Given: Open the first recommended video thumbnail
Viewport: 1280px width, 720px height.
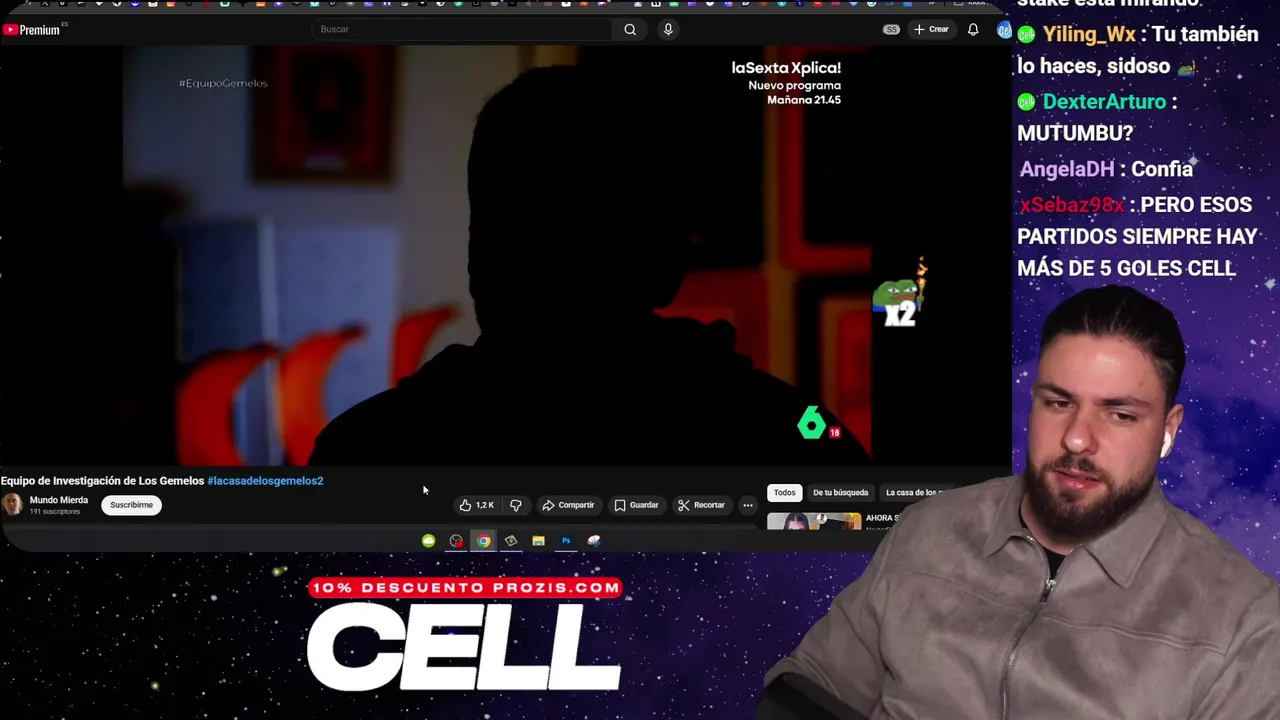Looking at the screenshot, I should (814, 521).
